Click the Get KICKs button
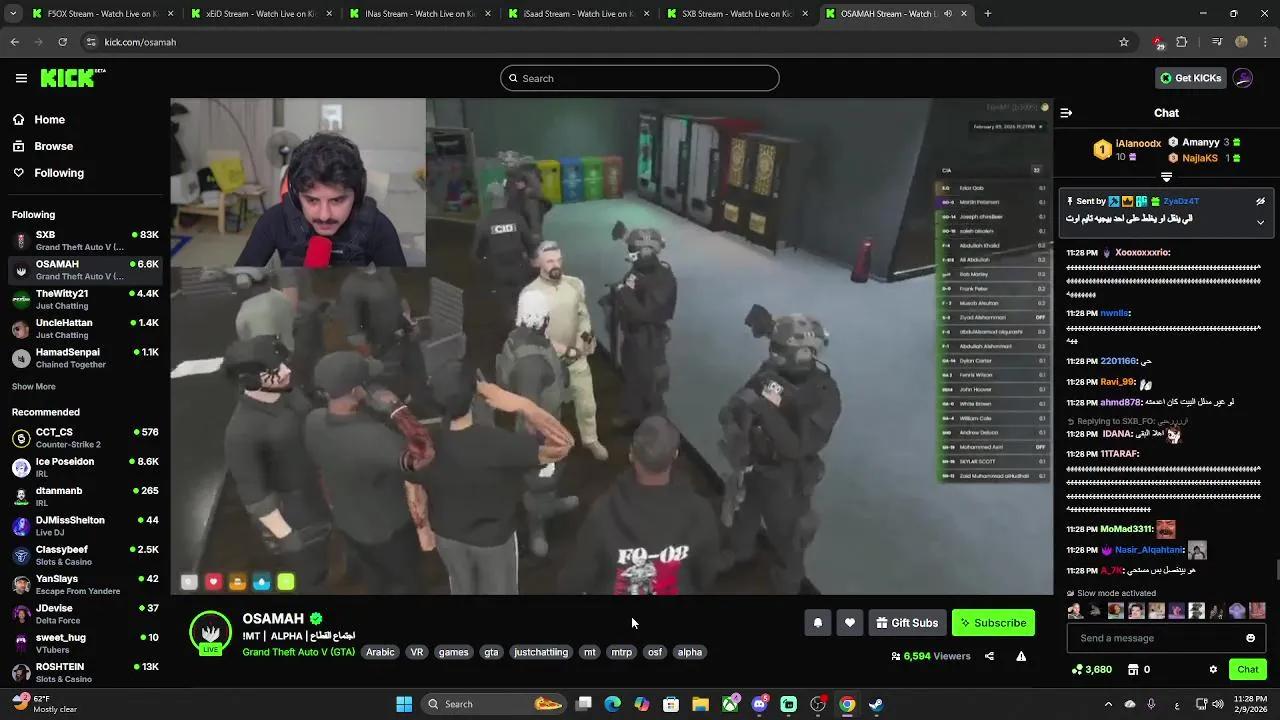This screenshot has width=1280, height=720. 1190,78
